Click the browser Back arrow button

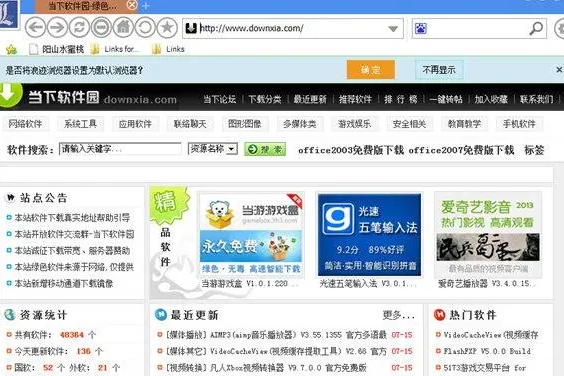[x=35, y=27]
